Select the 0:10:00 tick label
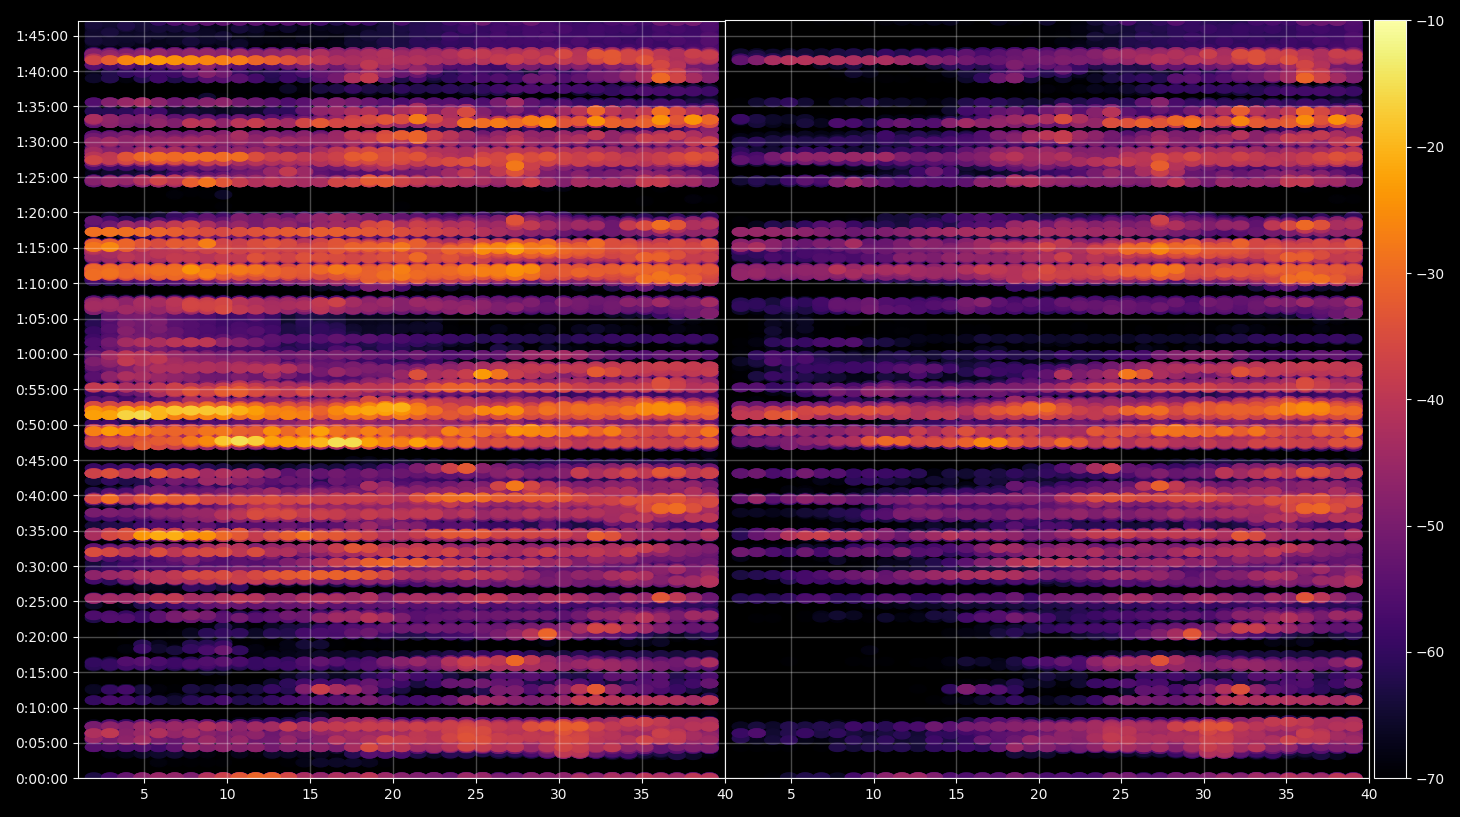 42,708
